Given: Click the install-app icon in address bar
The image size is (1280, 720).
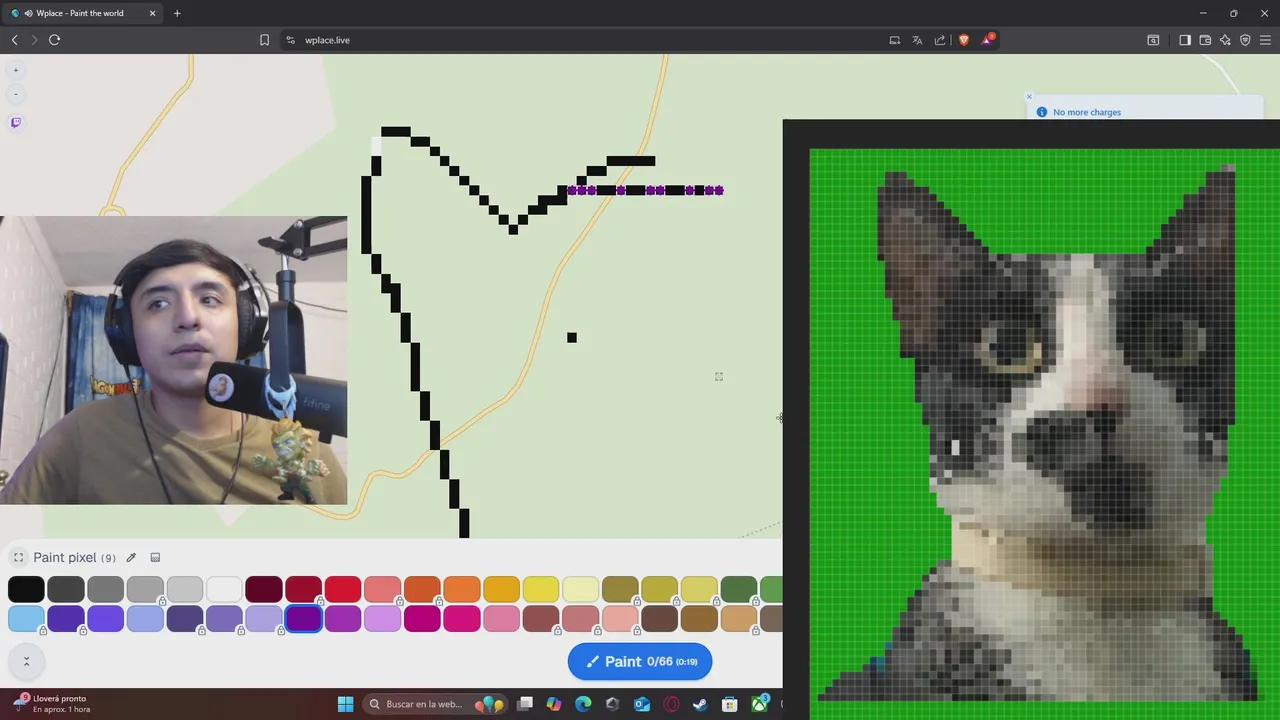Looking at the screenshot, I should (895, 40).
